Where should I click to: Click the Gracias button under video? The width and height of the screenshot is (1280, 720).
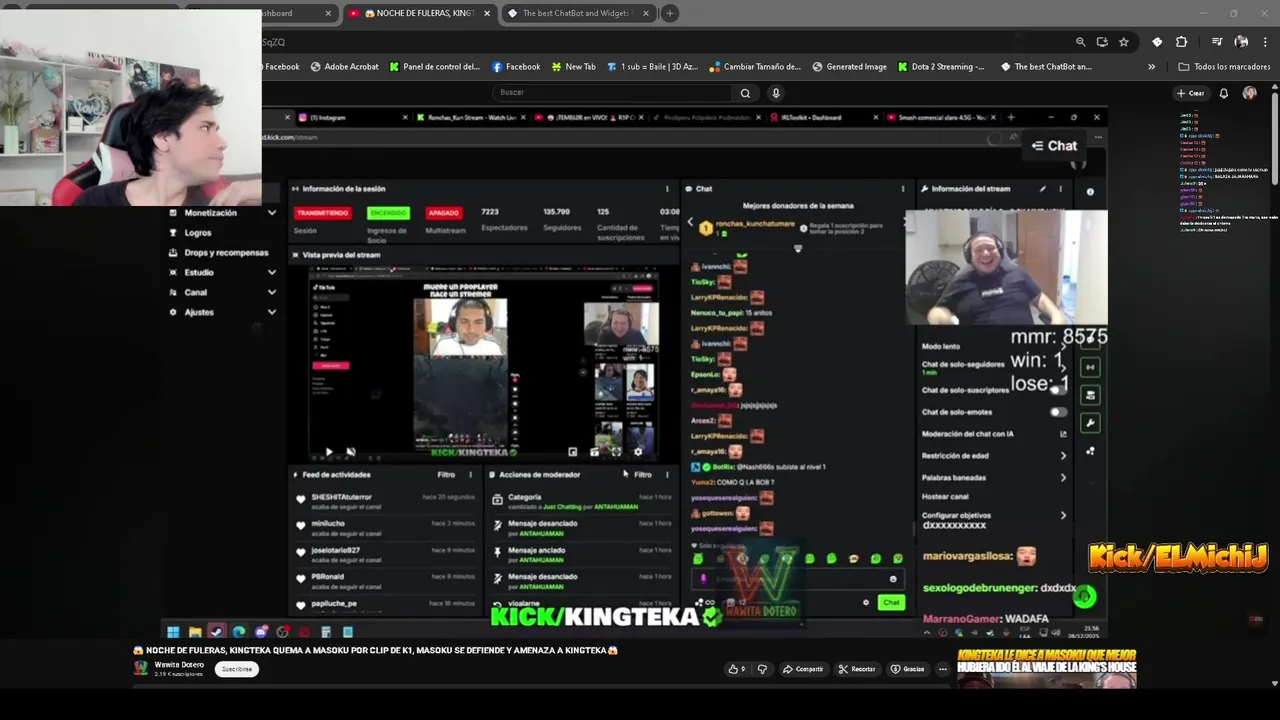pyautogui.click(x=908, y=669)
